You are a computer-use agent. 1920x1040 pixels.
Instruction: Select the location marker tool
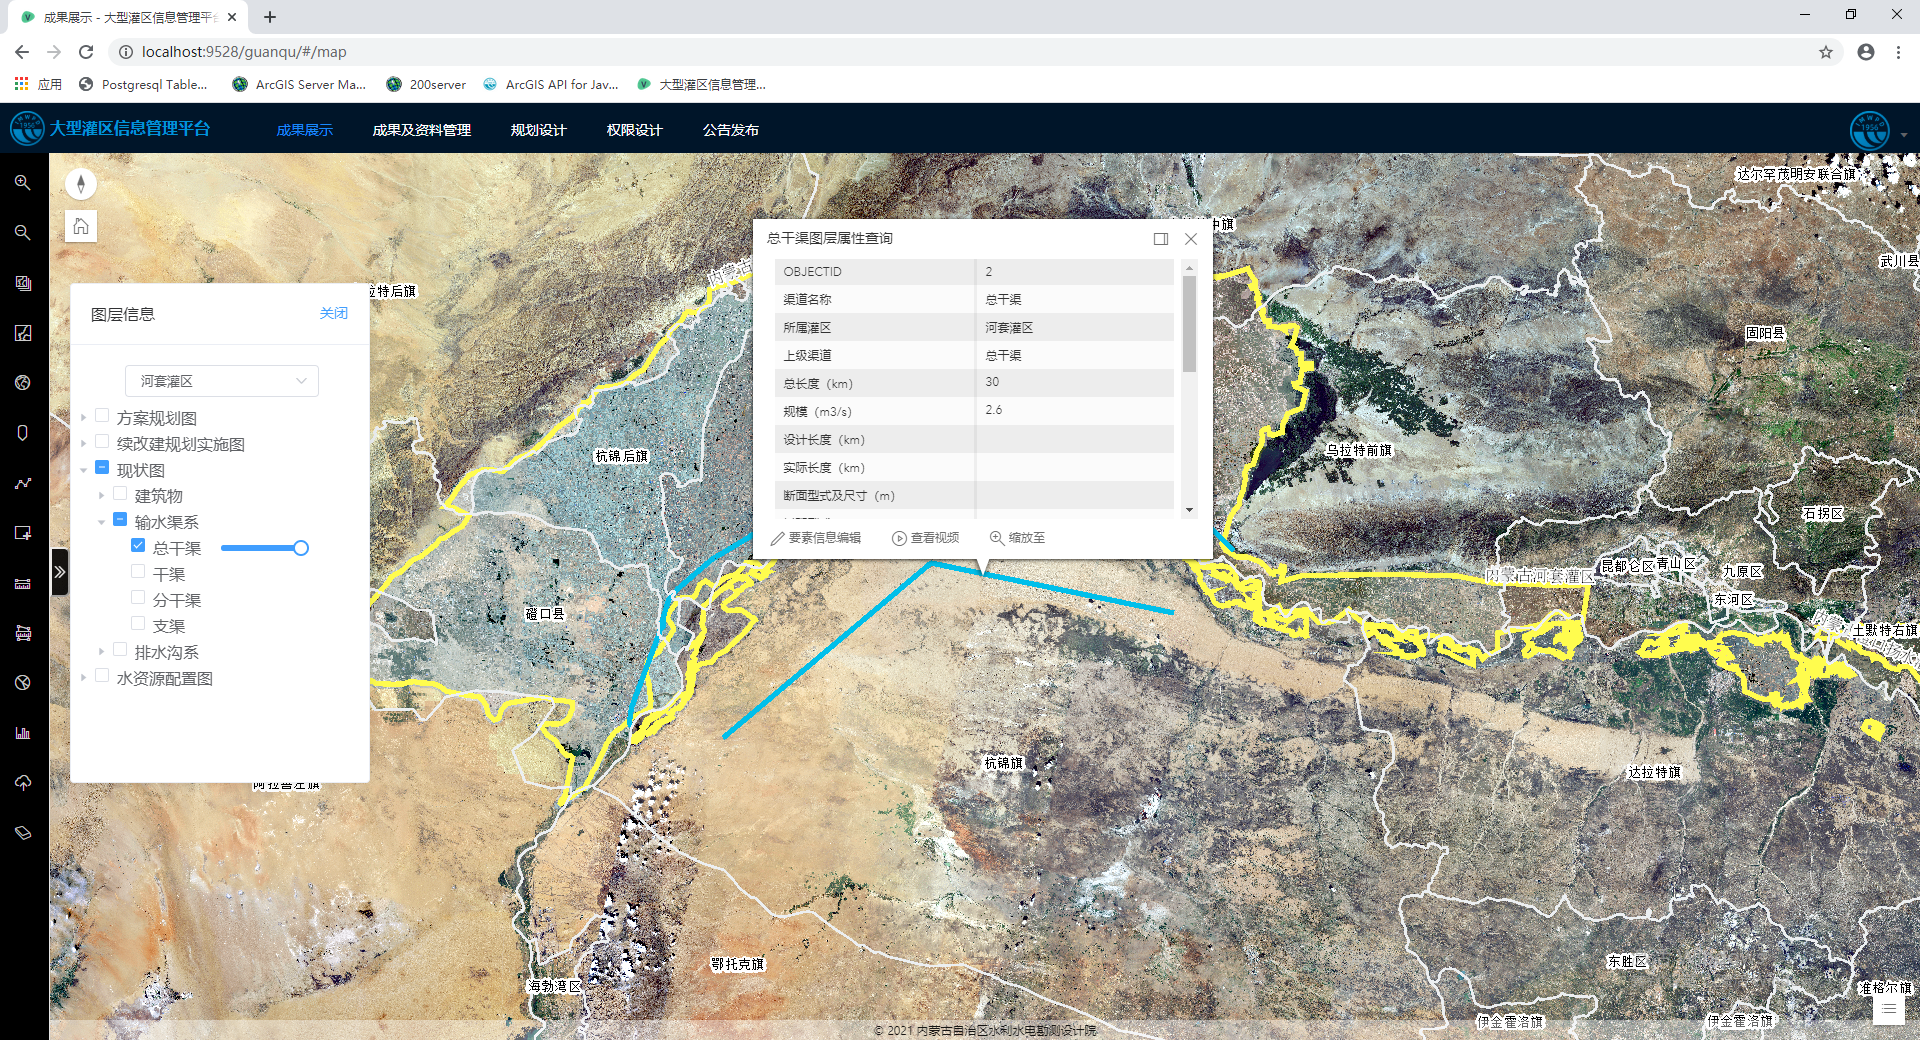23,433
